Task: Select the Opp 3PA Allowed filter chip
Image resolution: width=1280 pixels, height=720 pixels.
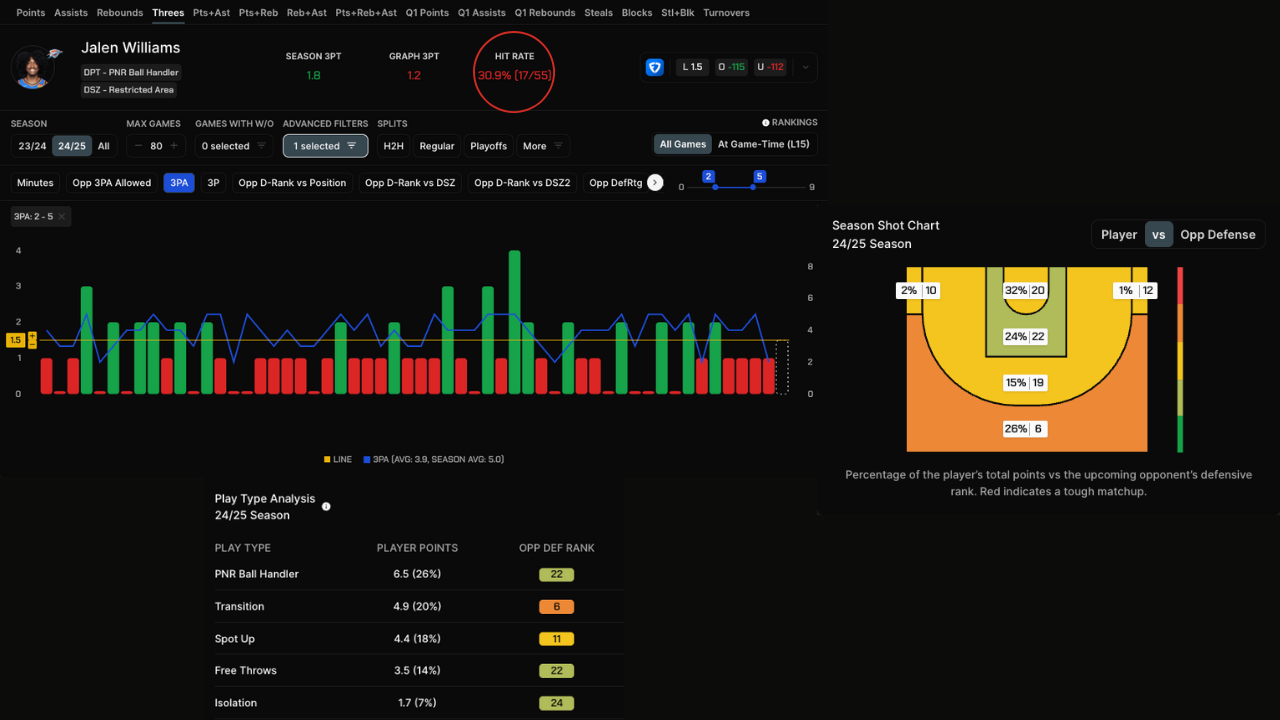Action: click(112, 183)
